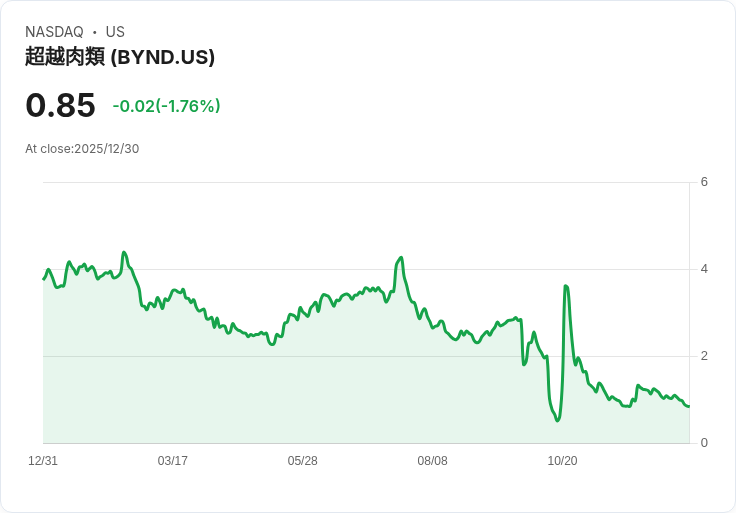Click the 0 value on y-axis

click(x=704, y=443)
